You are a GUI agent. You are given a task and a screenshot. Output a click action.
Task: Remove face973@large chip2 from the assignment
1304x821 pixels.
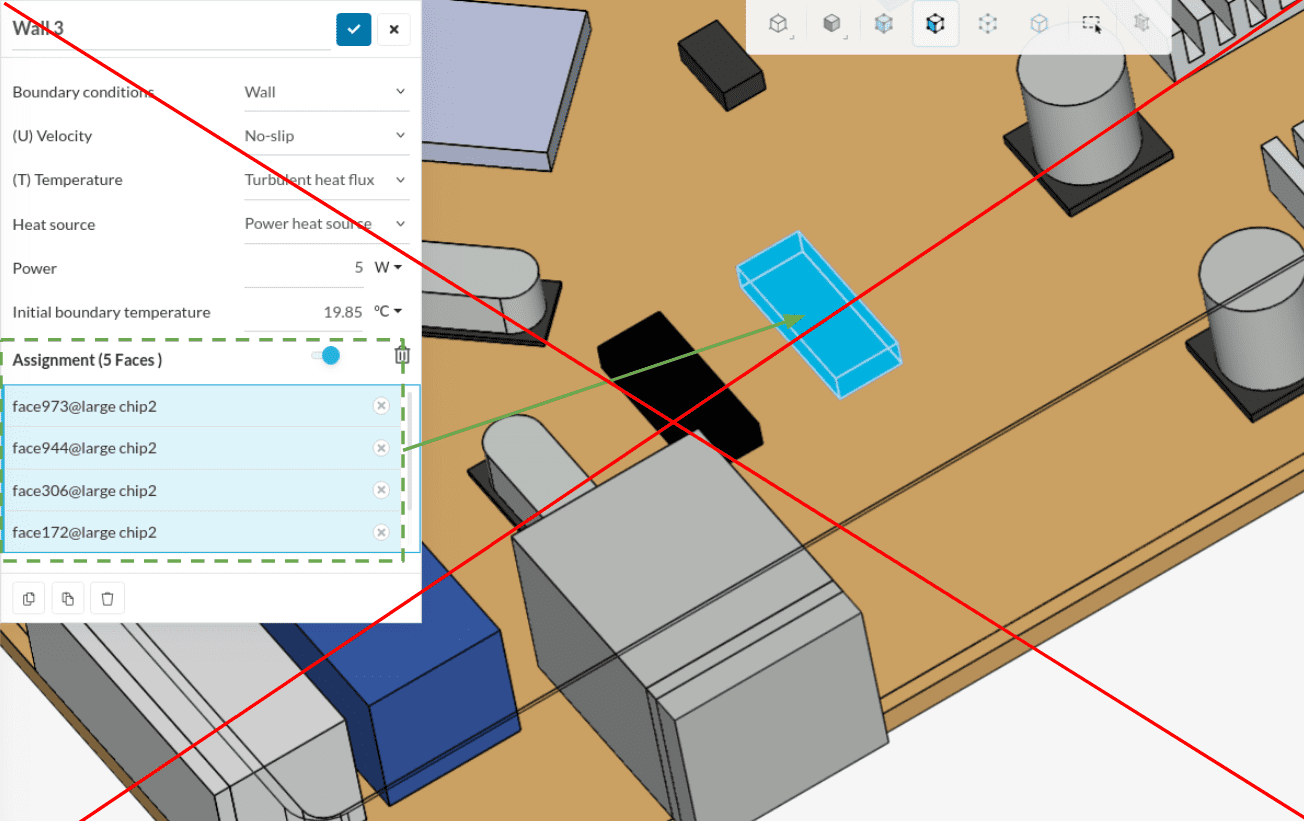click(381, 405)
